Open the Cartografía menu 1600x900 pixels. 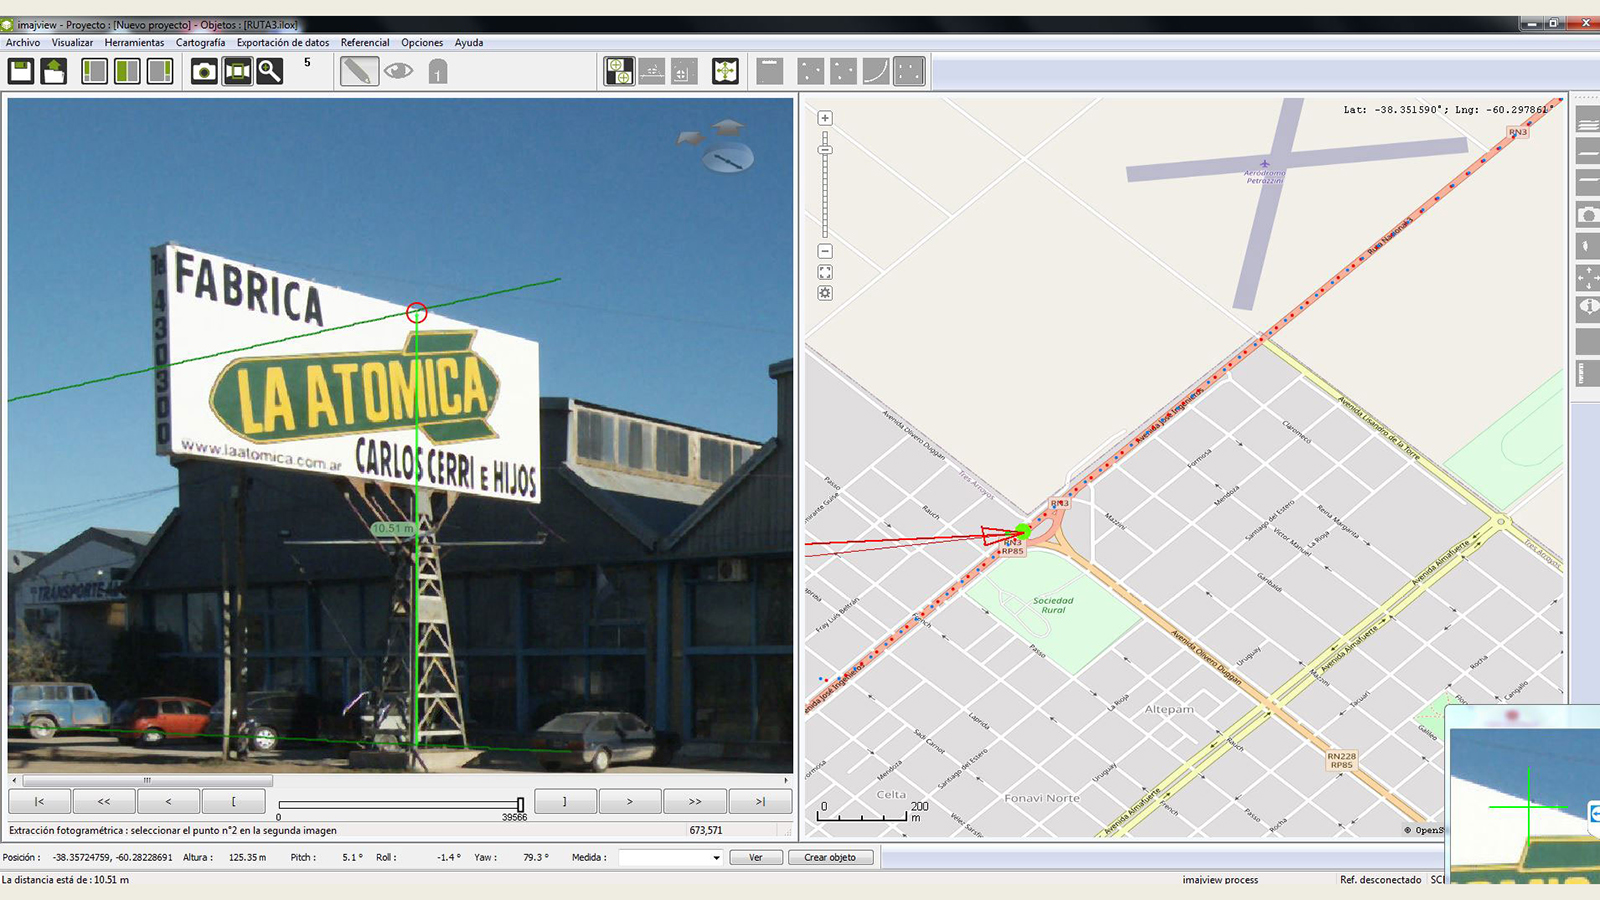200,43
